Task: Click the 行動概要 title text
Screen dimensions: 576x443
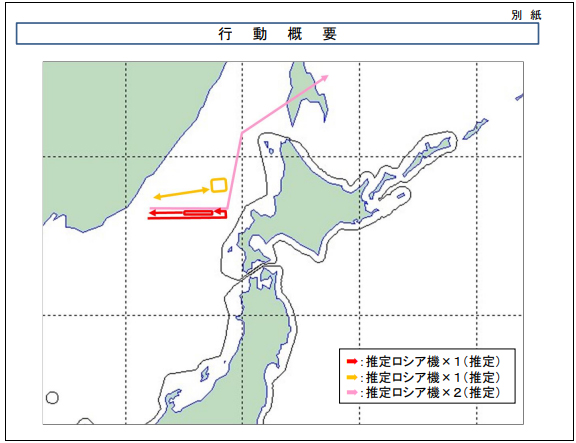Action: click(278, 34)
